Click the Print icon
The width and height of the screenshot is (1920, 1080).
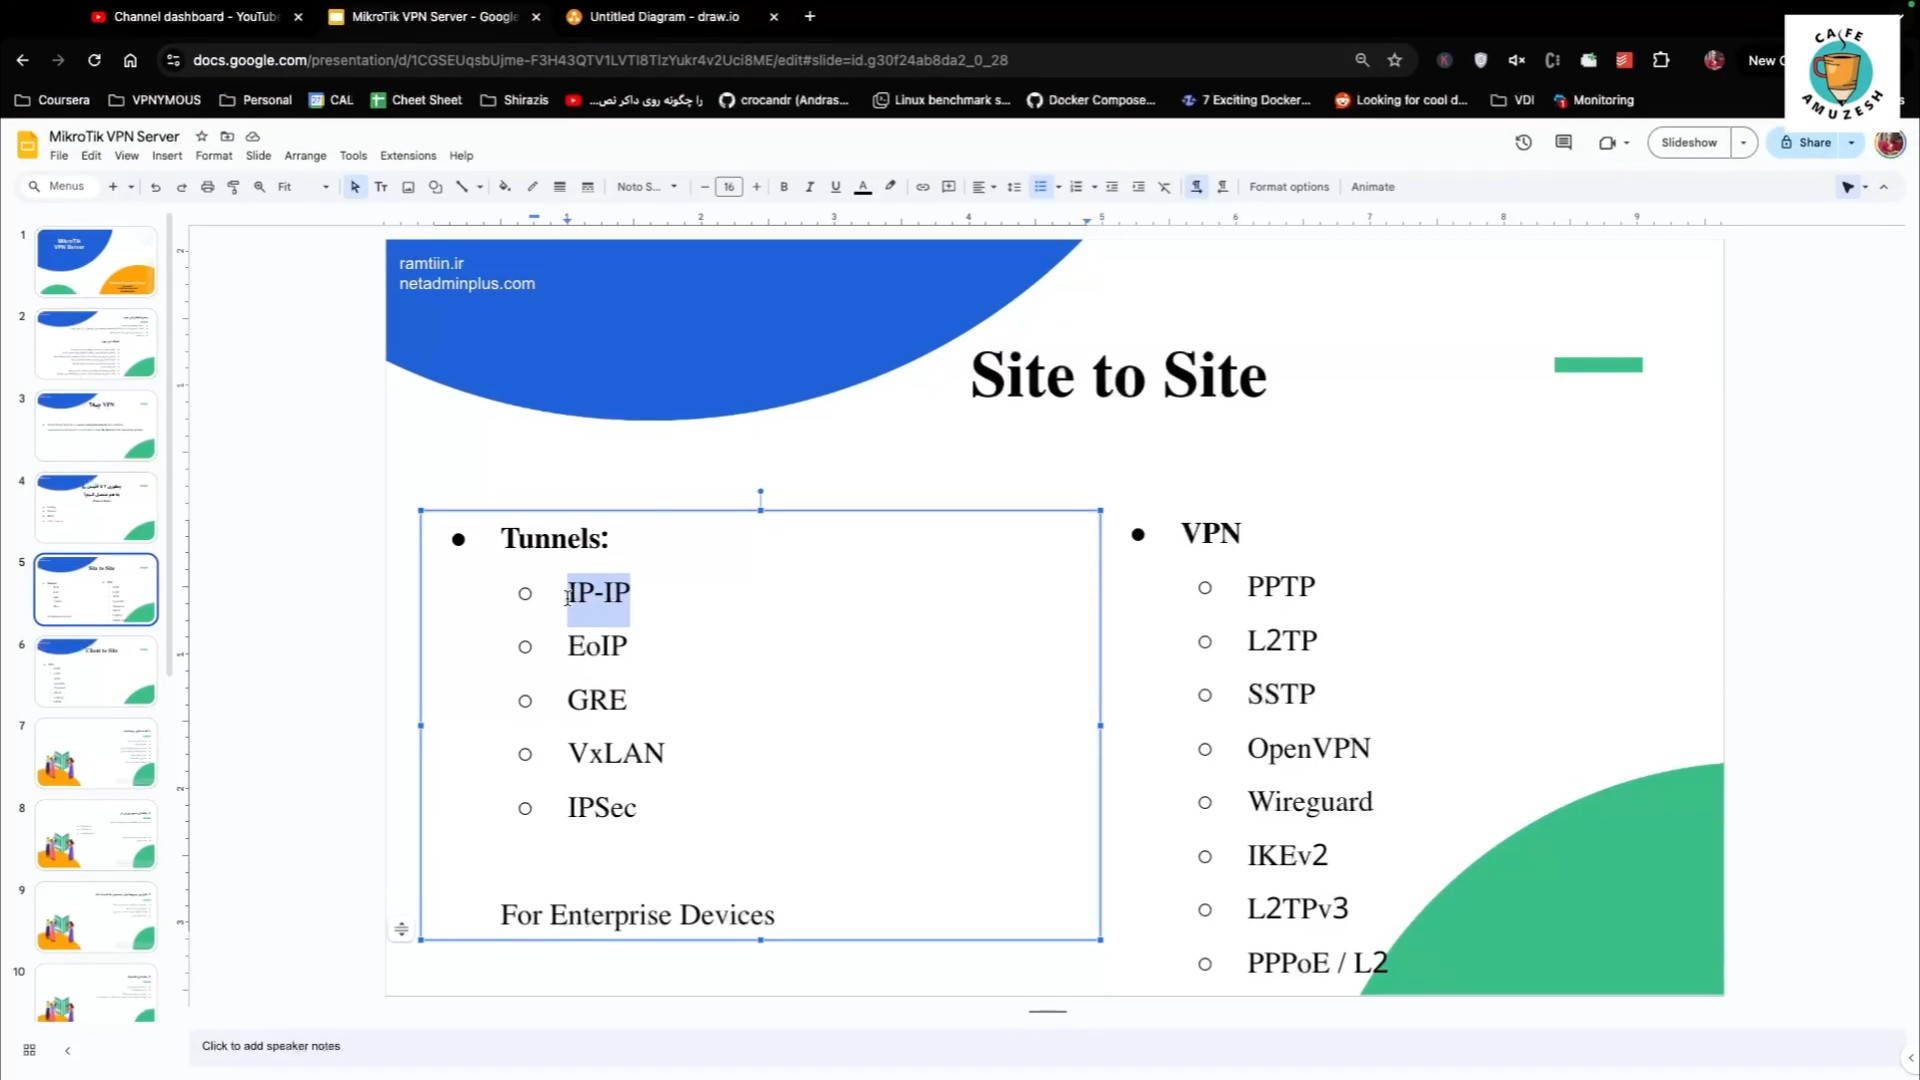pos(207,187)
